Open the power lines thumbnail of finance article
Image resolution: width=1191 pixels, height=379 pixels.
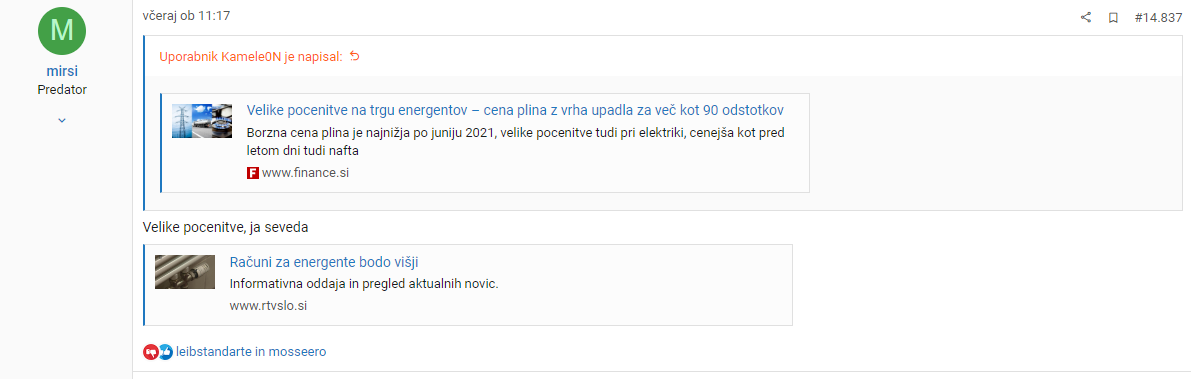(x=202, y=121)
